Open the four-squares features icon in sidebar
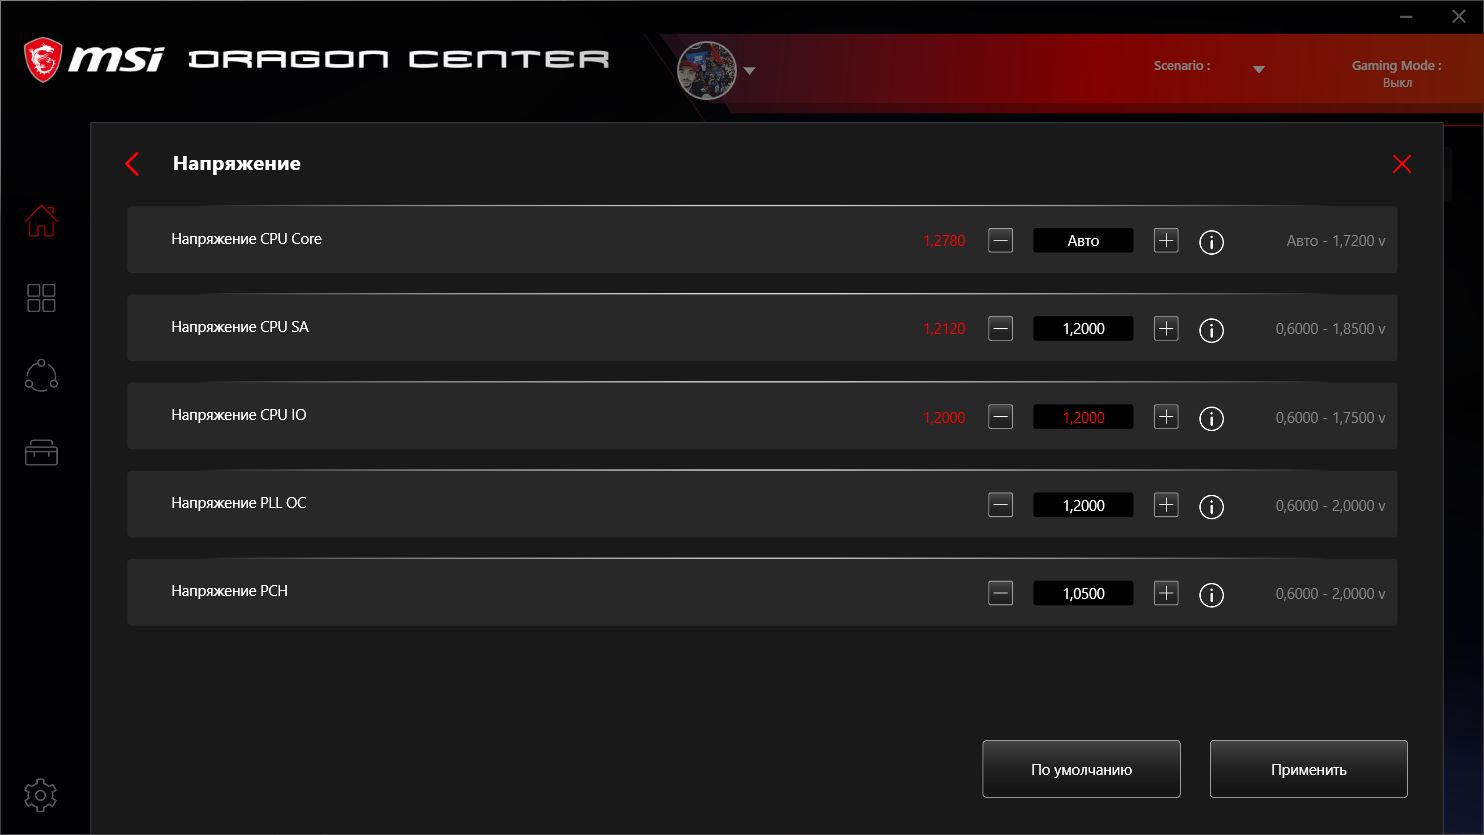The height and width of the screenshot is (835, 1484). pyautogui.click(x=41, y=298)
